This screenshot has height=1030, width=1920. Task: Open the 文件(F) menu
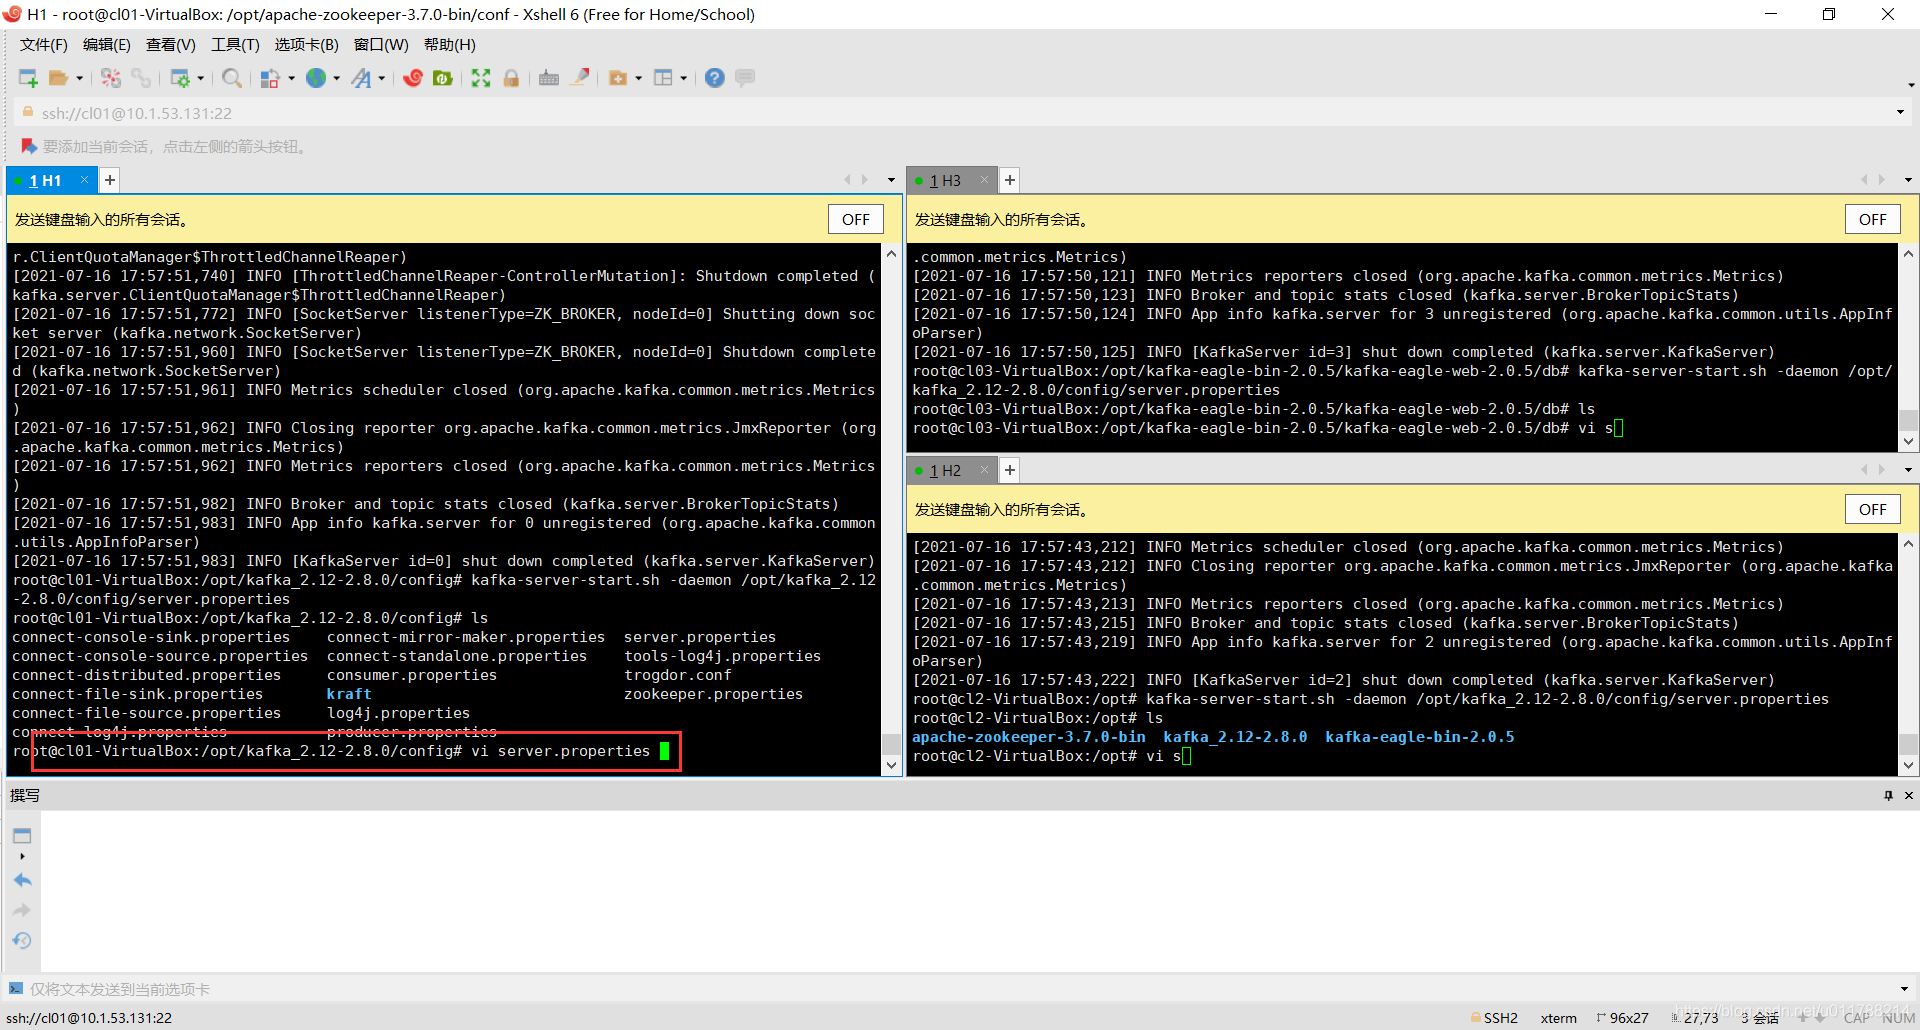(x=44, y=45)
